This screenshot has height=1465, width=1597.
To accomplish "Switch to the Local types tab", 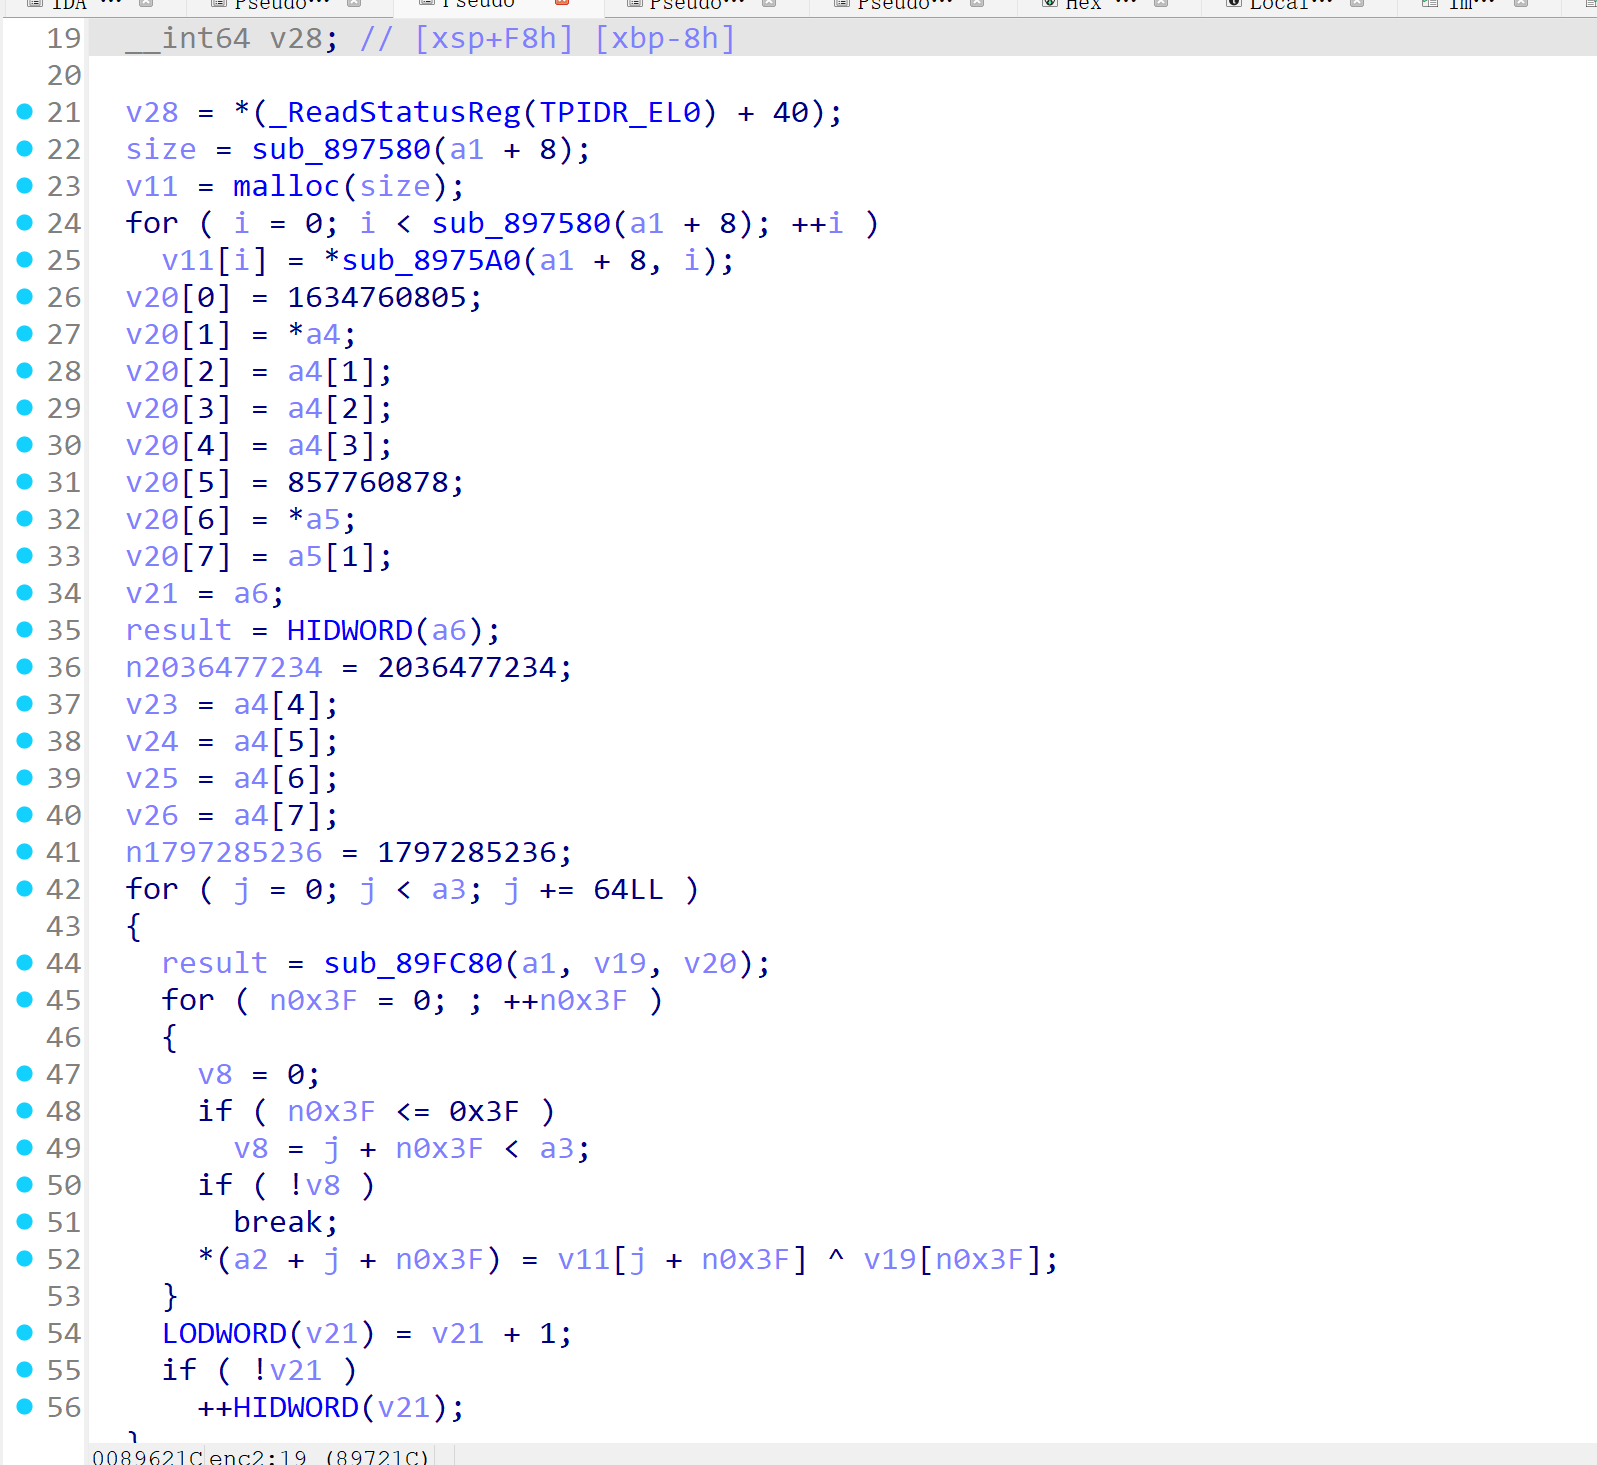I will [x=1277, y=4].
